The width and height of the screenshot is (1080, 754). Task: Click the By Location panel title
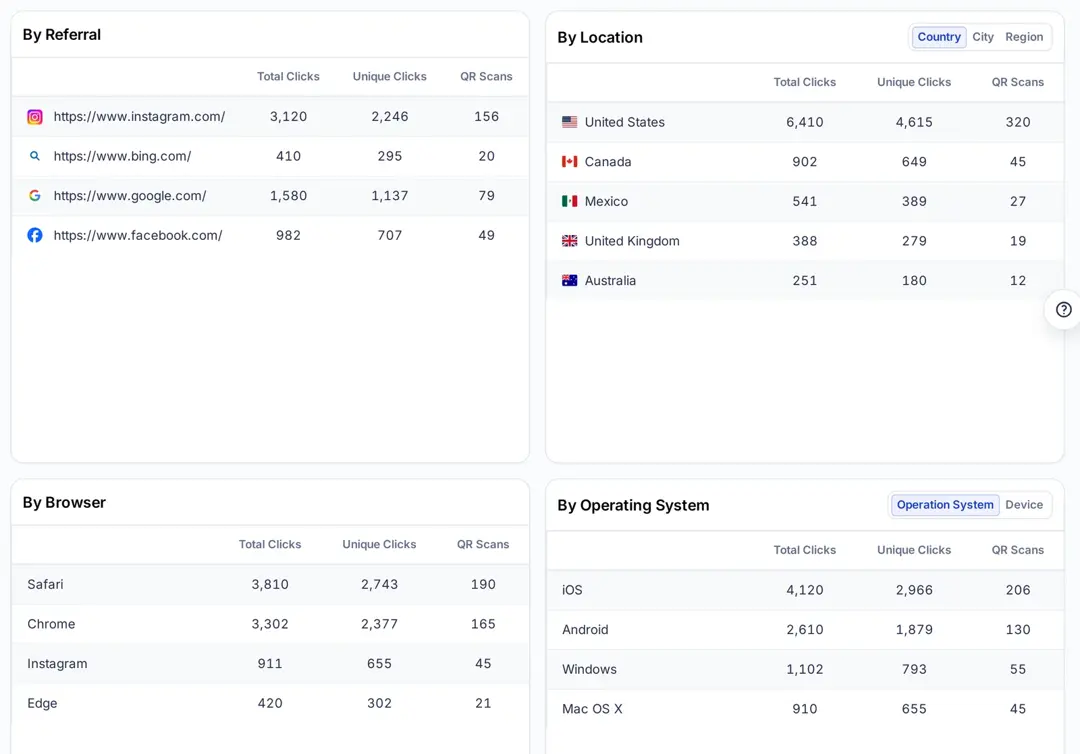coord(600,38)
